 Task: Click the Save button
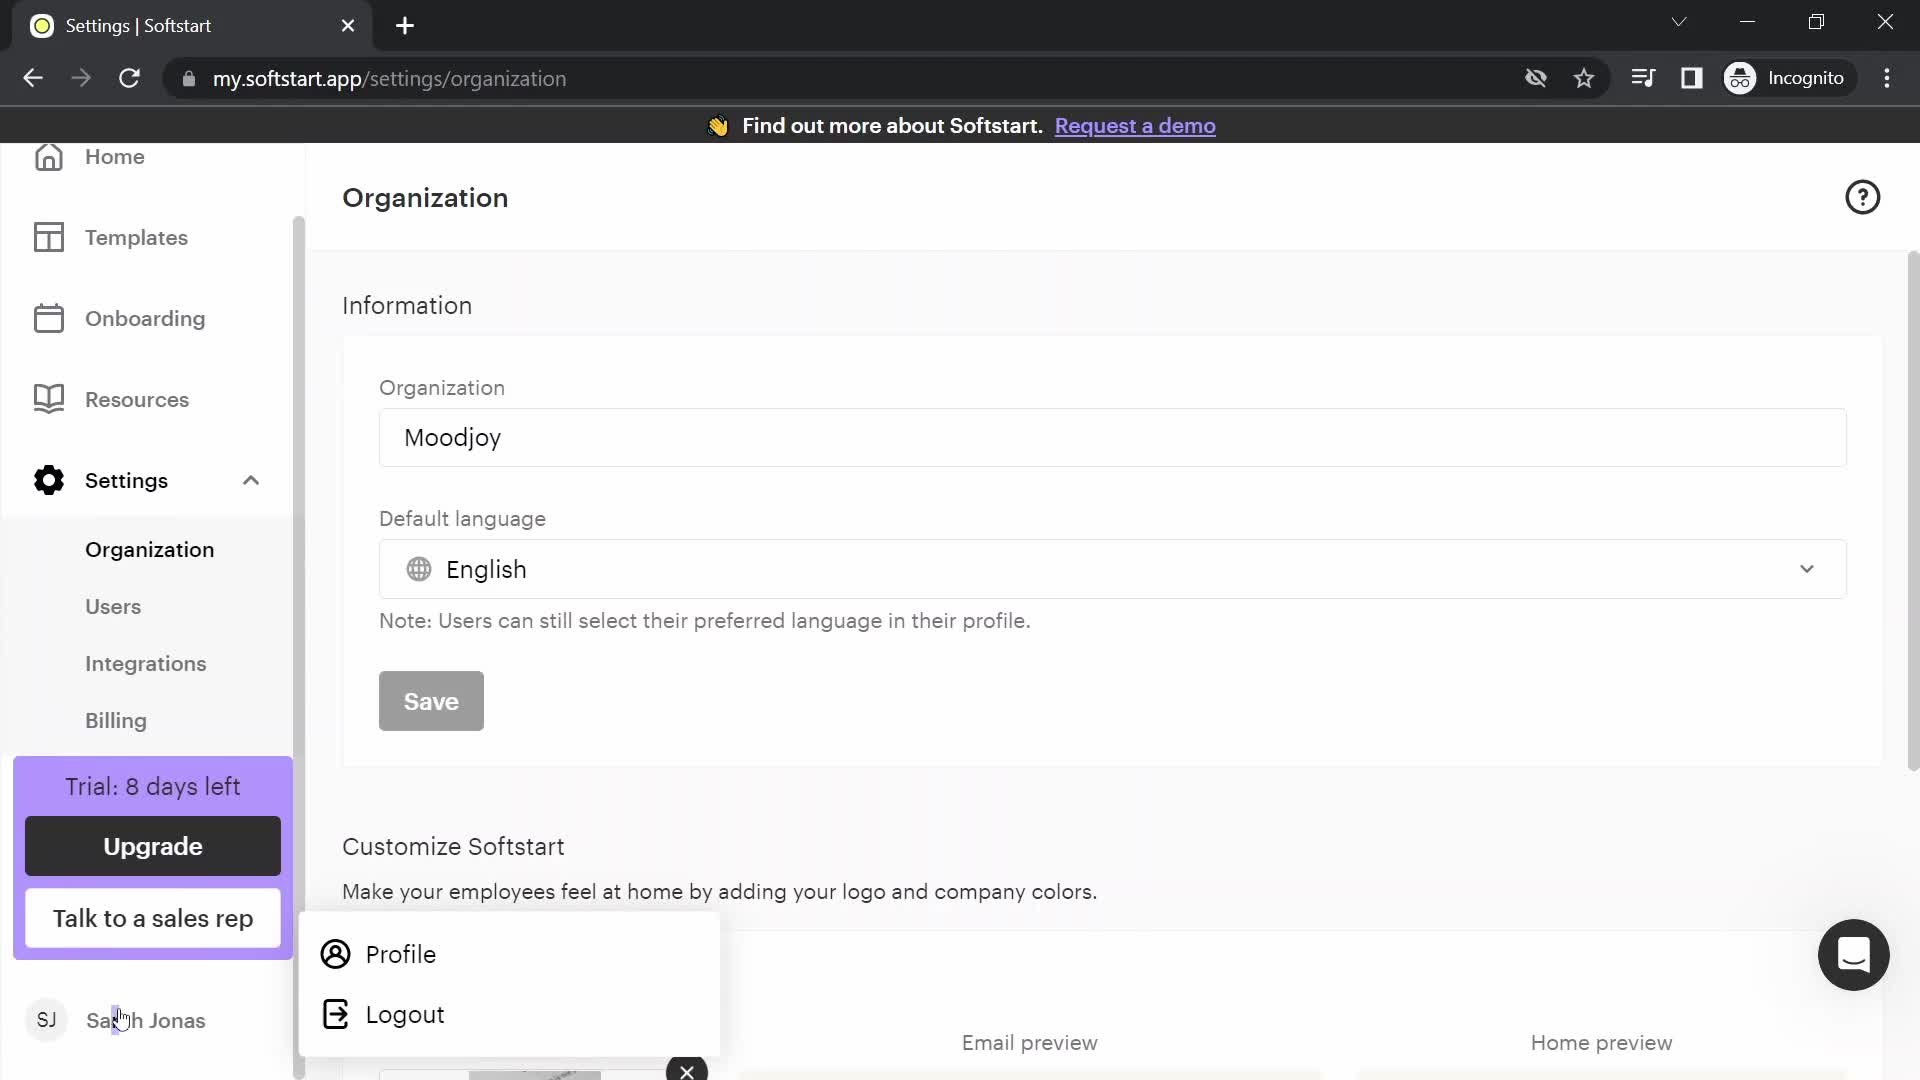pos(433,702)
